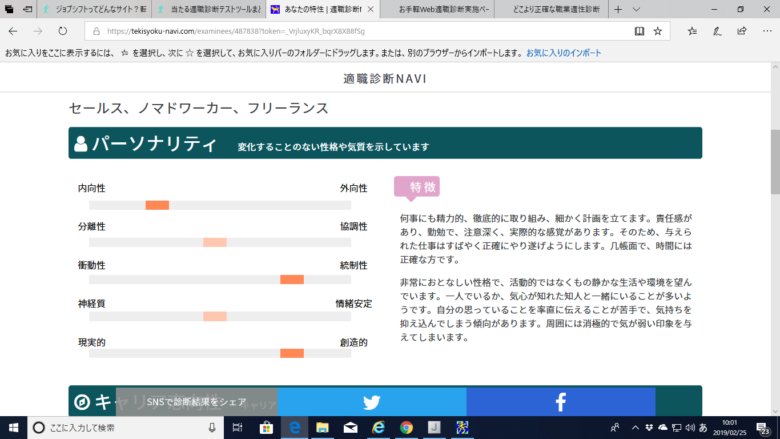Click the 内向性 外向性 scale marker
The height and width of the screenshot is (439, 780).
coord(157,205)
